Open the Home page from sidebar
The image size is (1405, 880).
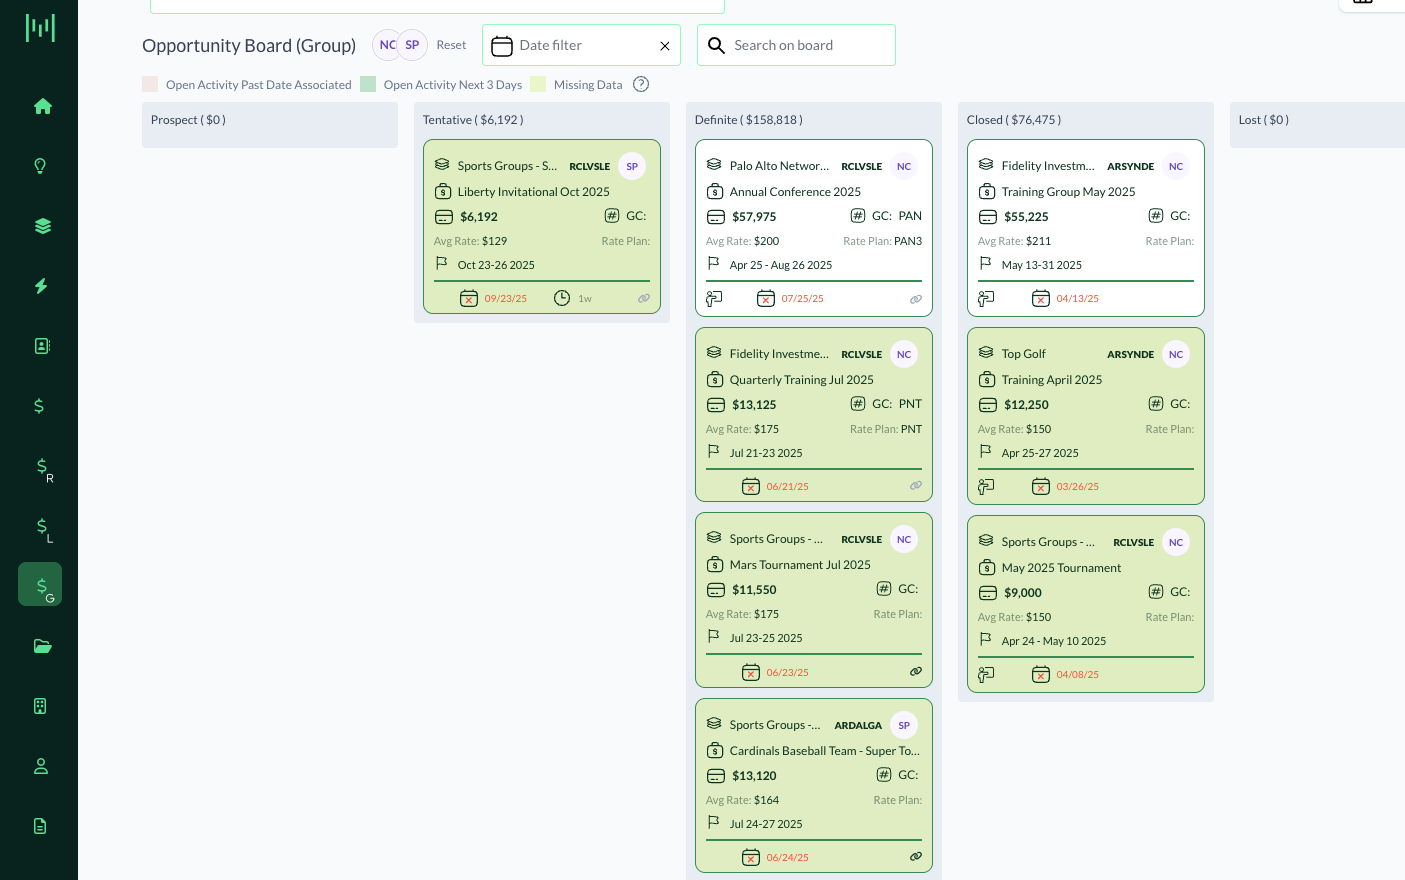[x=42, y=106]
